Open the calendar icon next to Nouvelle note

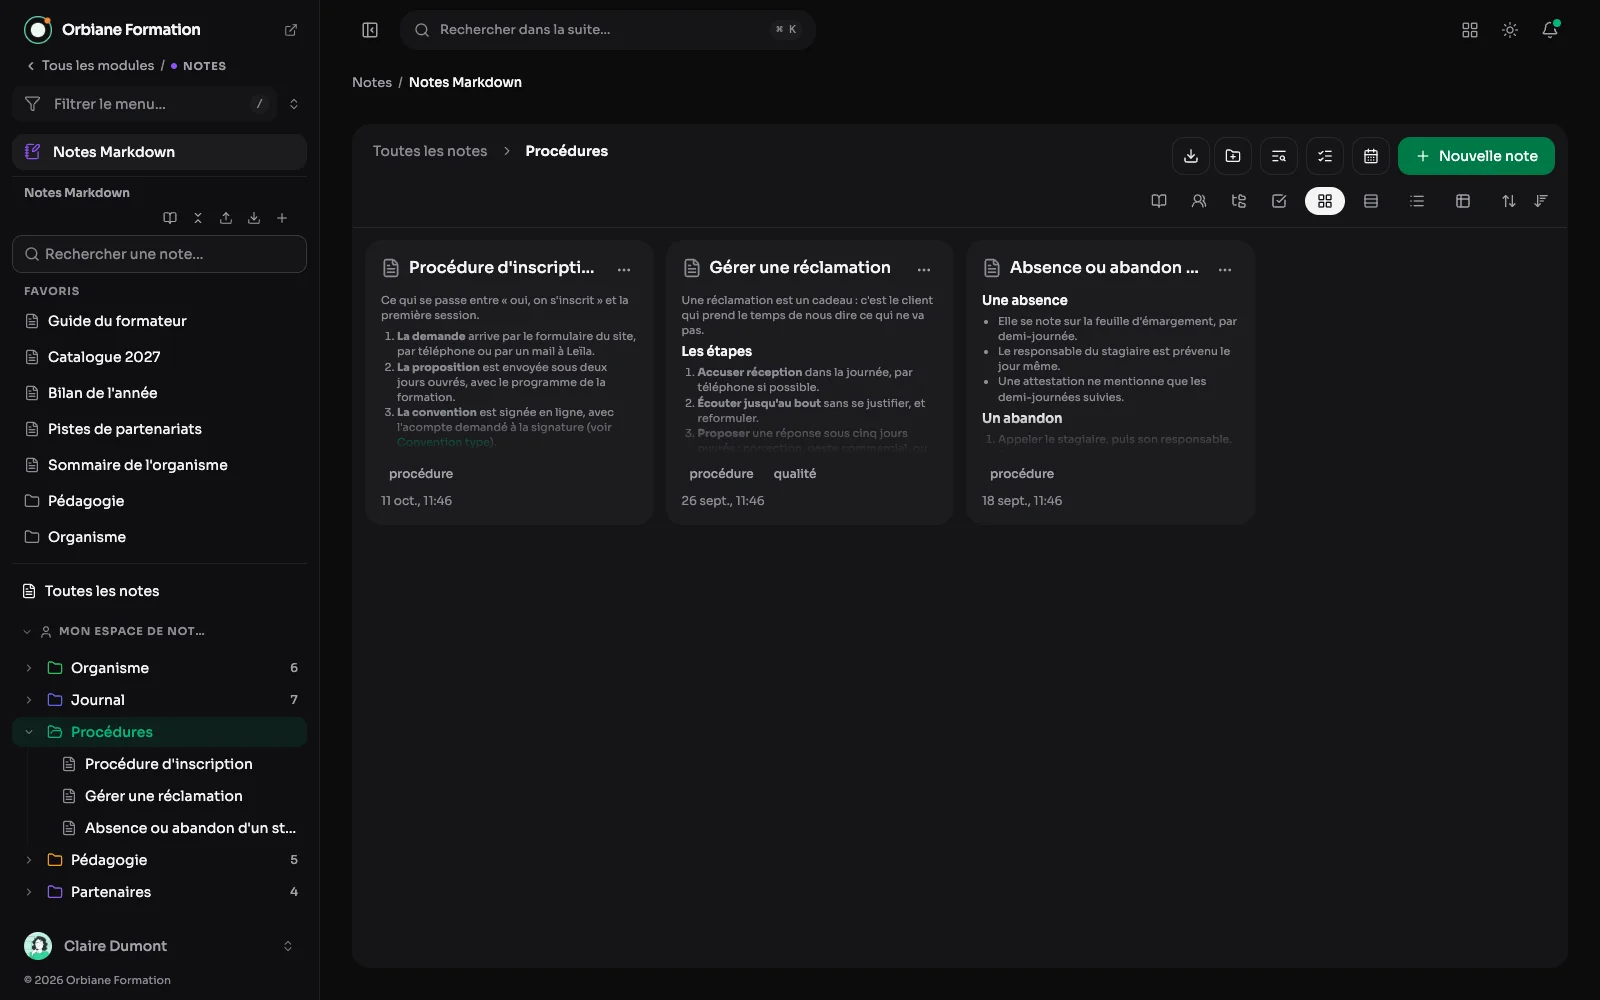[x=1371, y=156]
